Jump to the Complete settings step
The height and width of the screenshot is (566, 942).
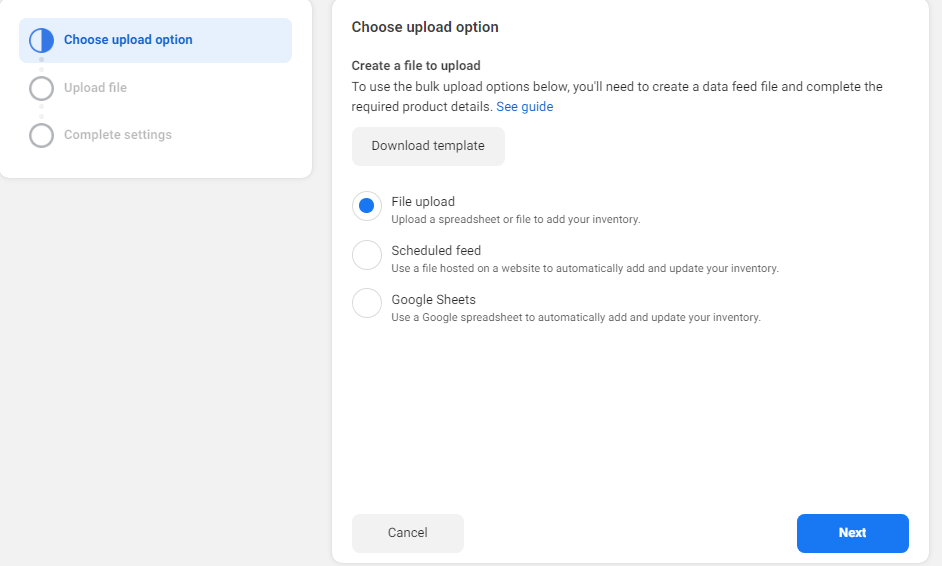117,135
